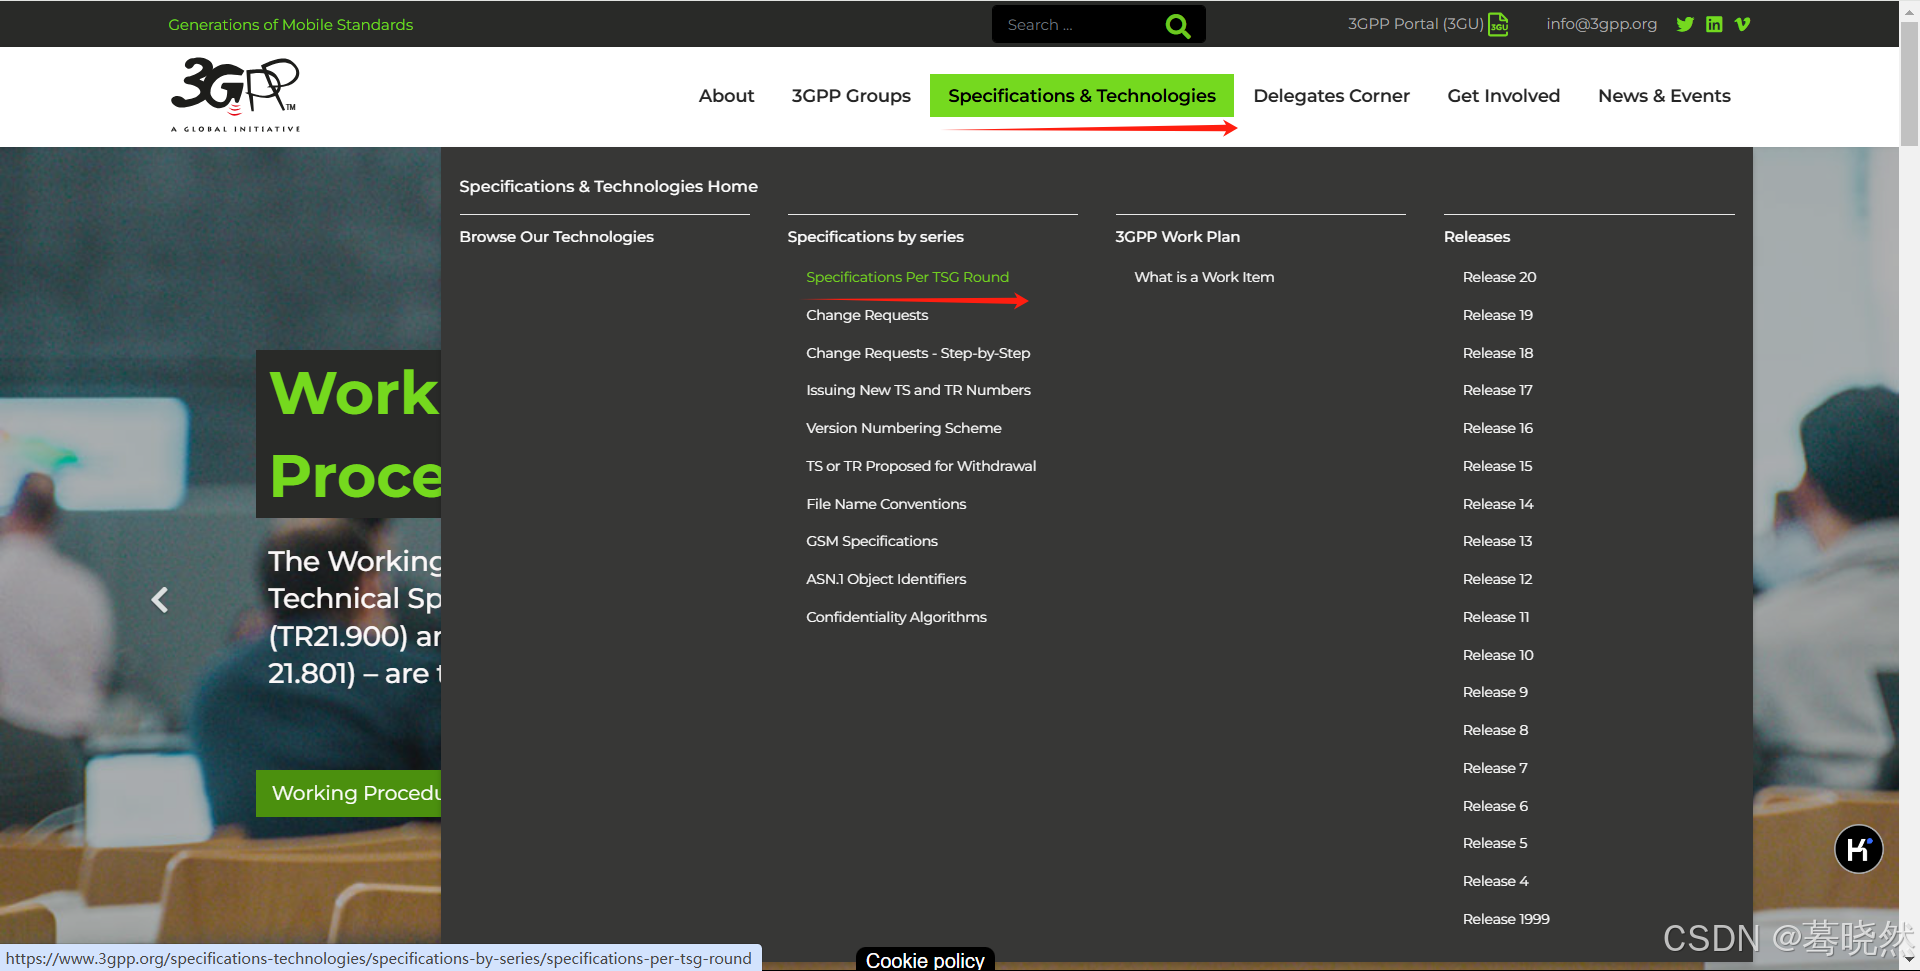Open ASN.1 Object Identifiers
1920x971 pixels.
pos(886,579)
